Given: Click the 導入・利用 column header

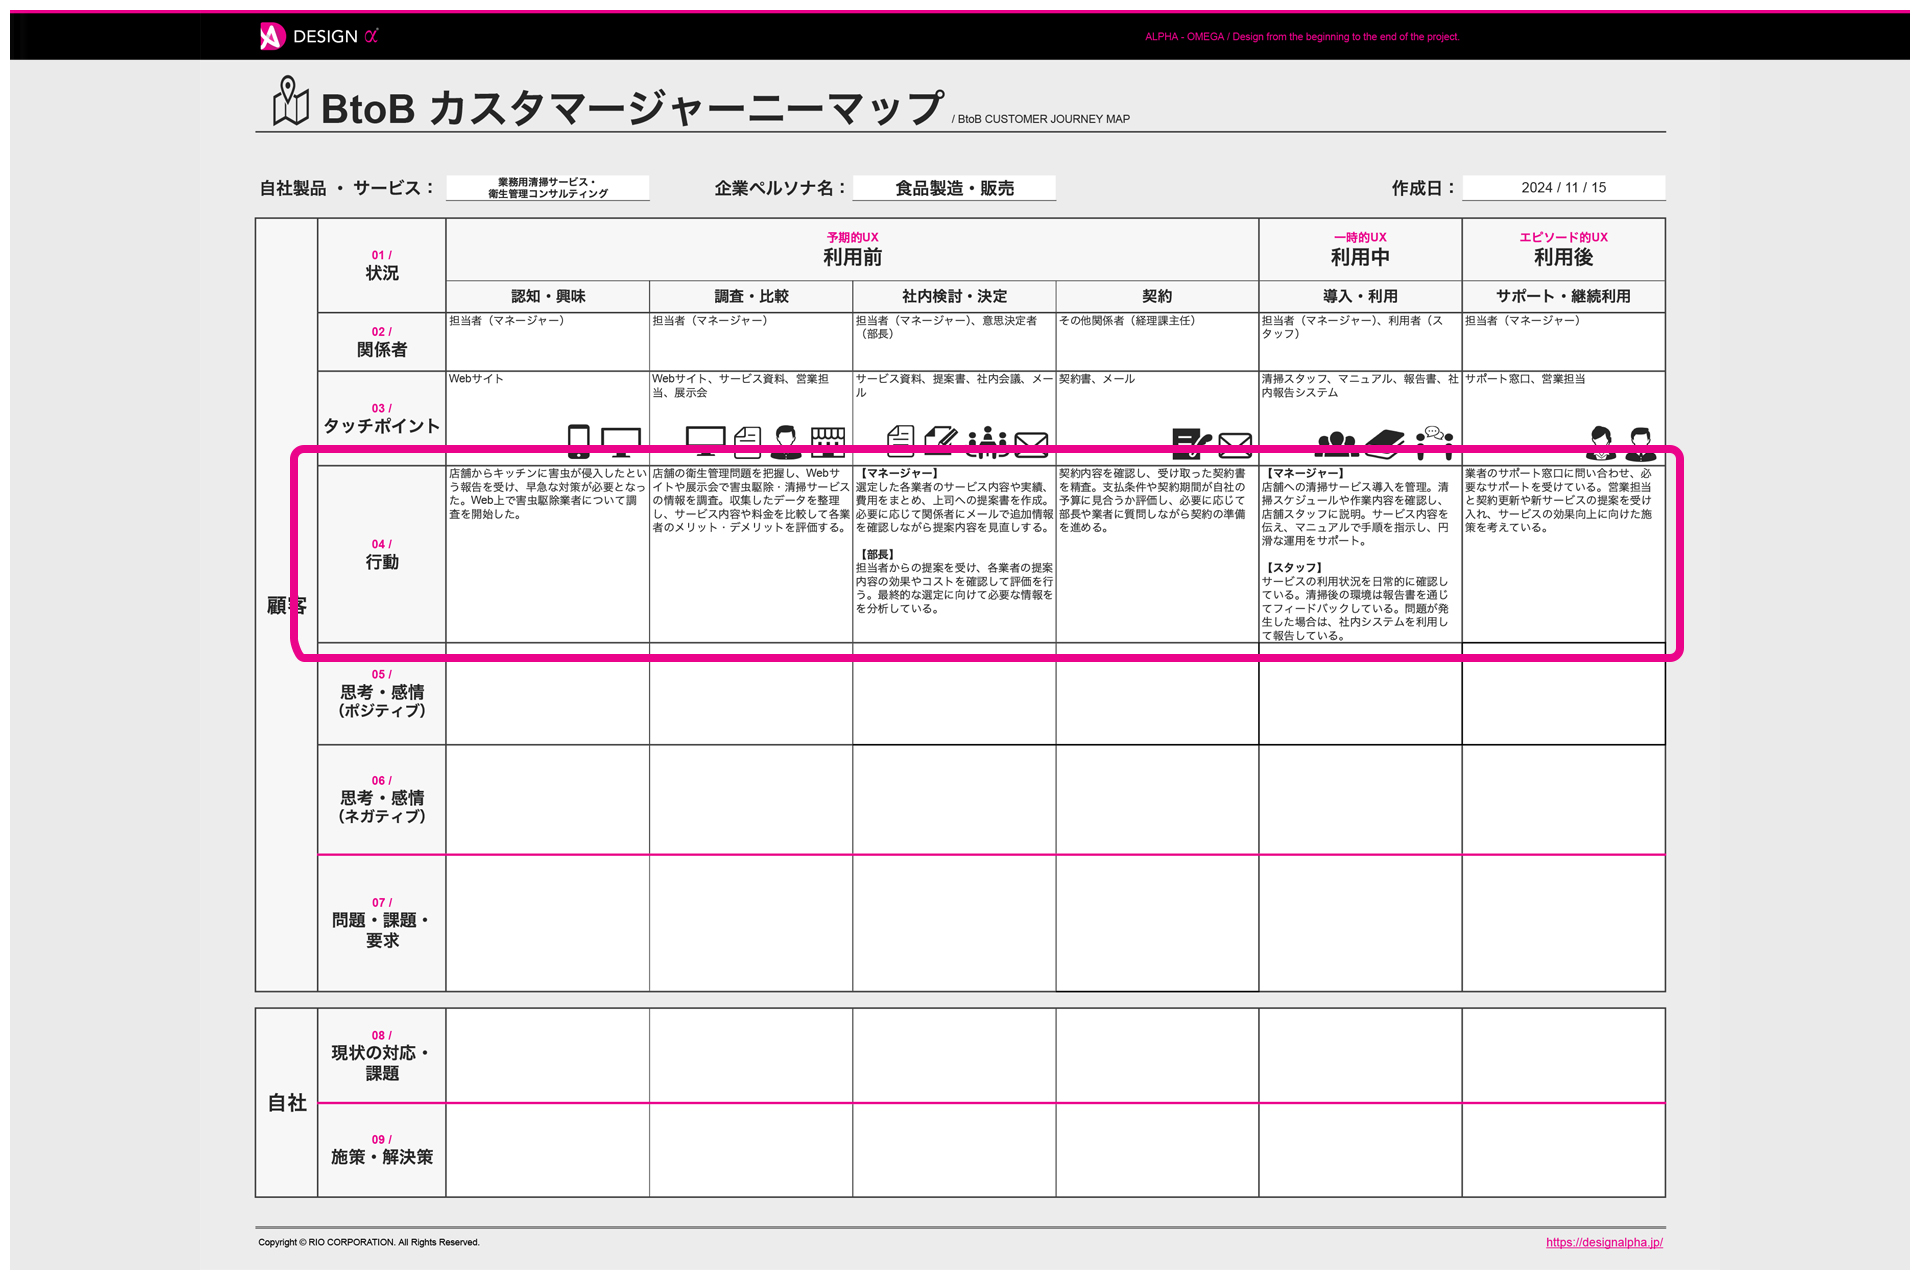Looking at the screenshot, I should 1360,296.
